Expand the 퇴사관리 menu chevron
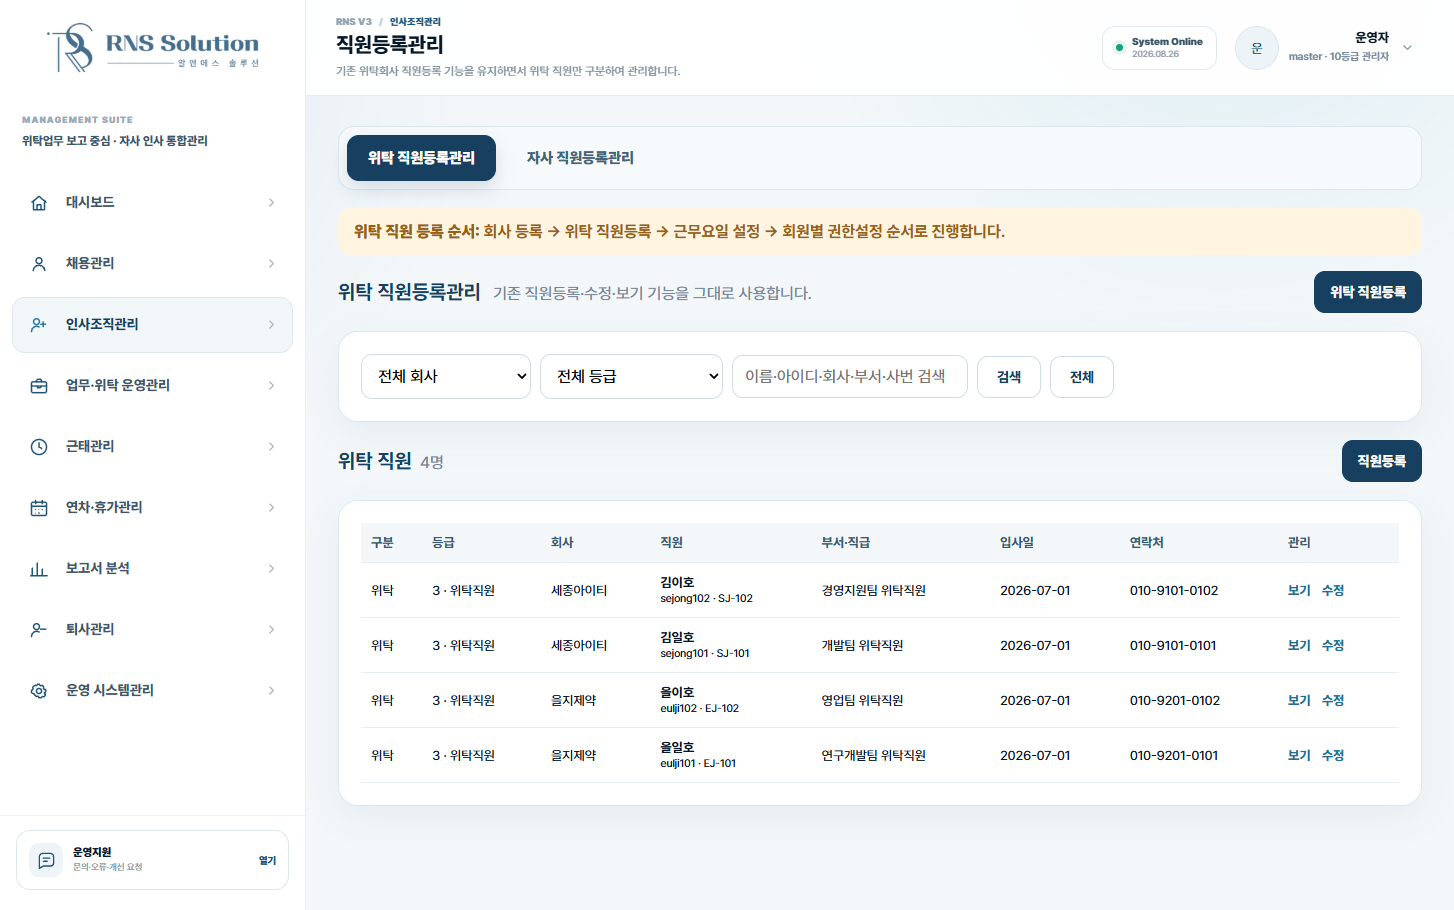 (x=271, y=630)
